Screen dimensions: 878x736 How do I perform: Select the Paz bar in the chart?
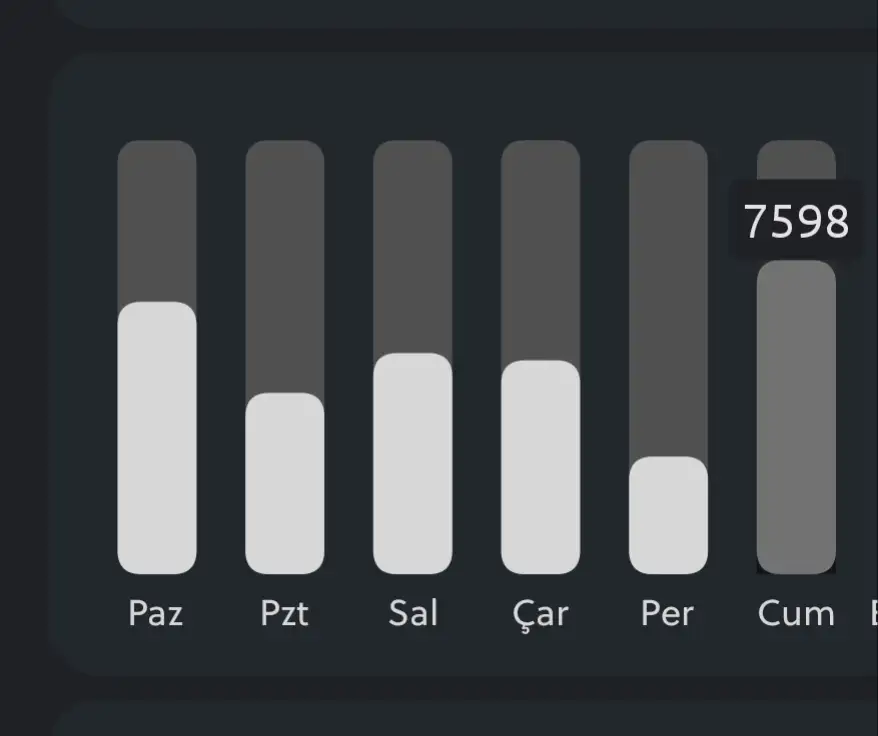157,438
